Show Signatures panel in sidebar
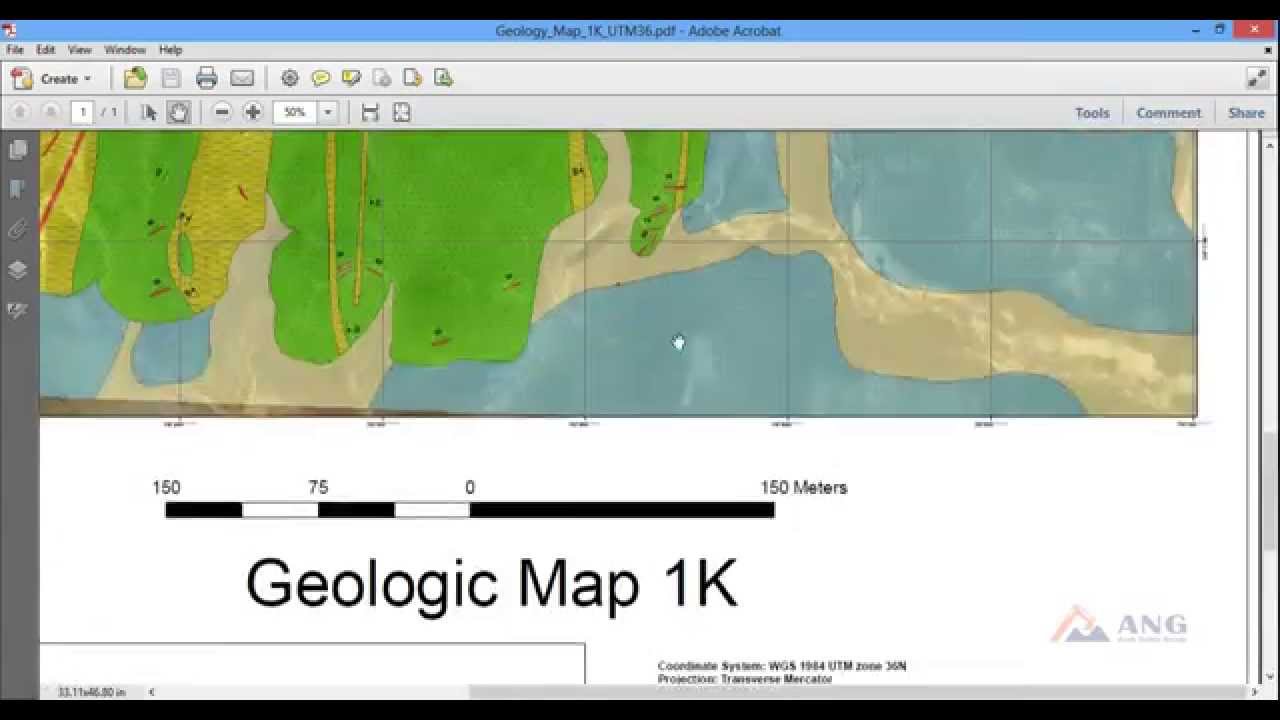Screen dimensions: 1280x720 point(18,310)
